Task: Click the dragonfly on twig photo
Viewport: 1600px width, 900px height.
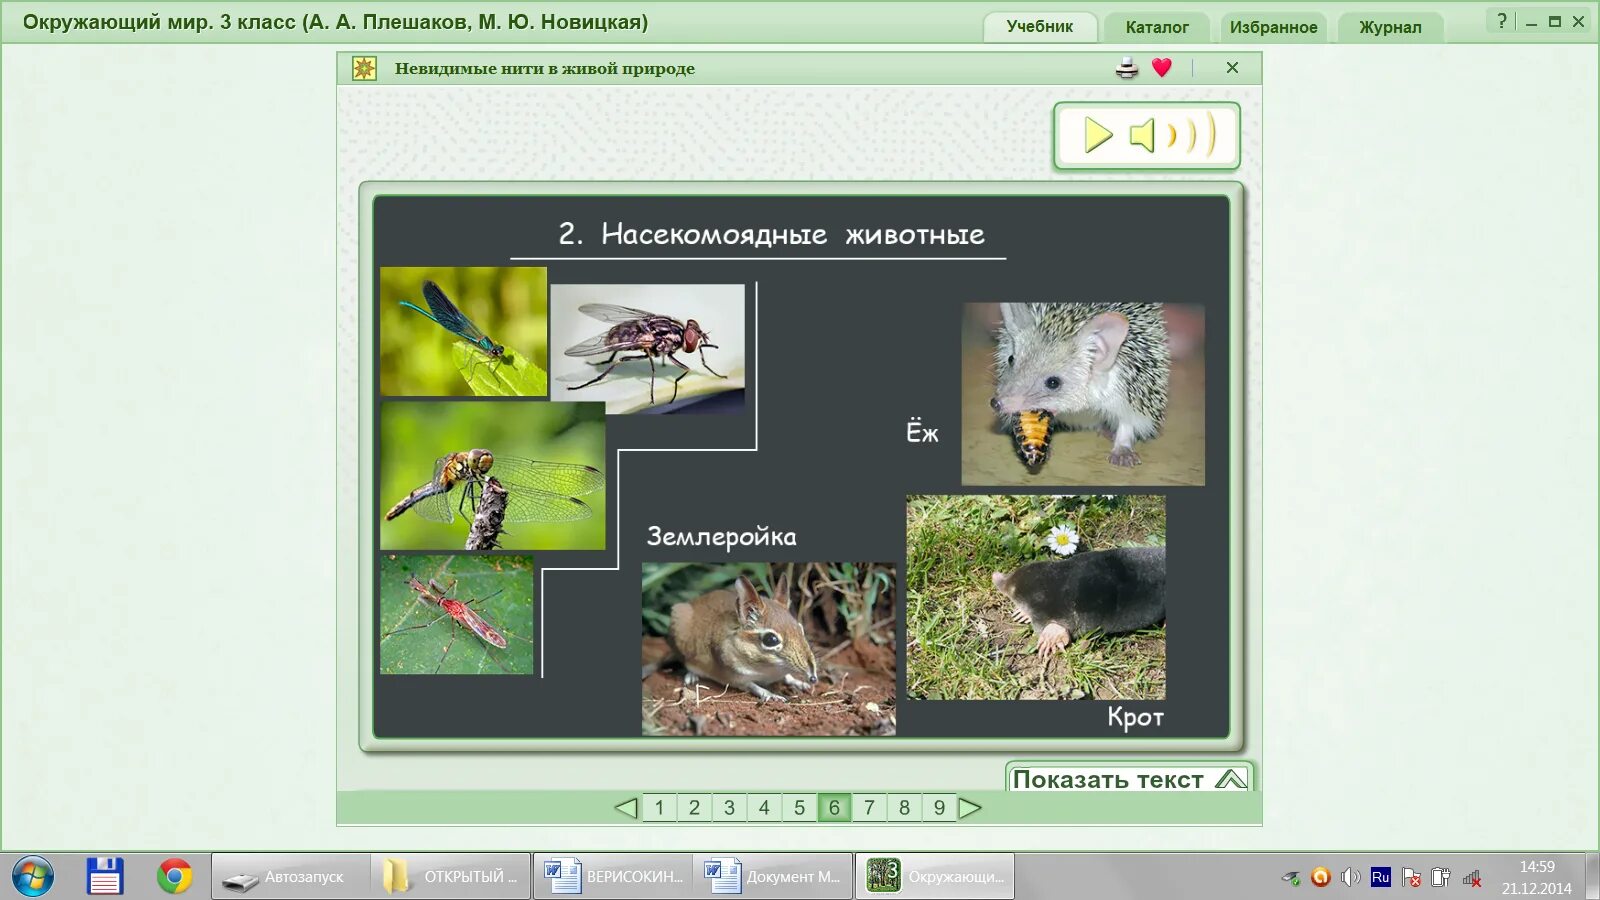Action: [492, 475]
